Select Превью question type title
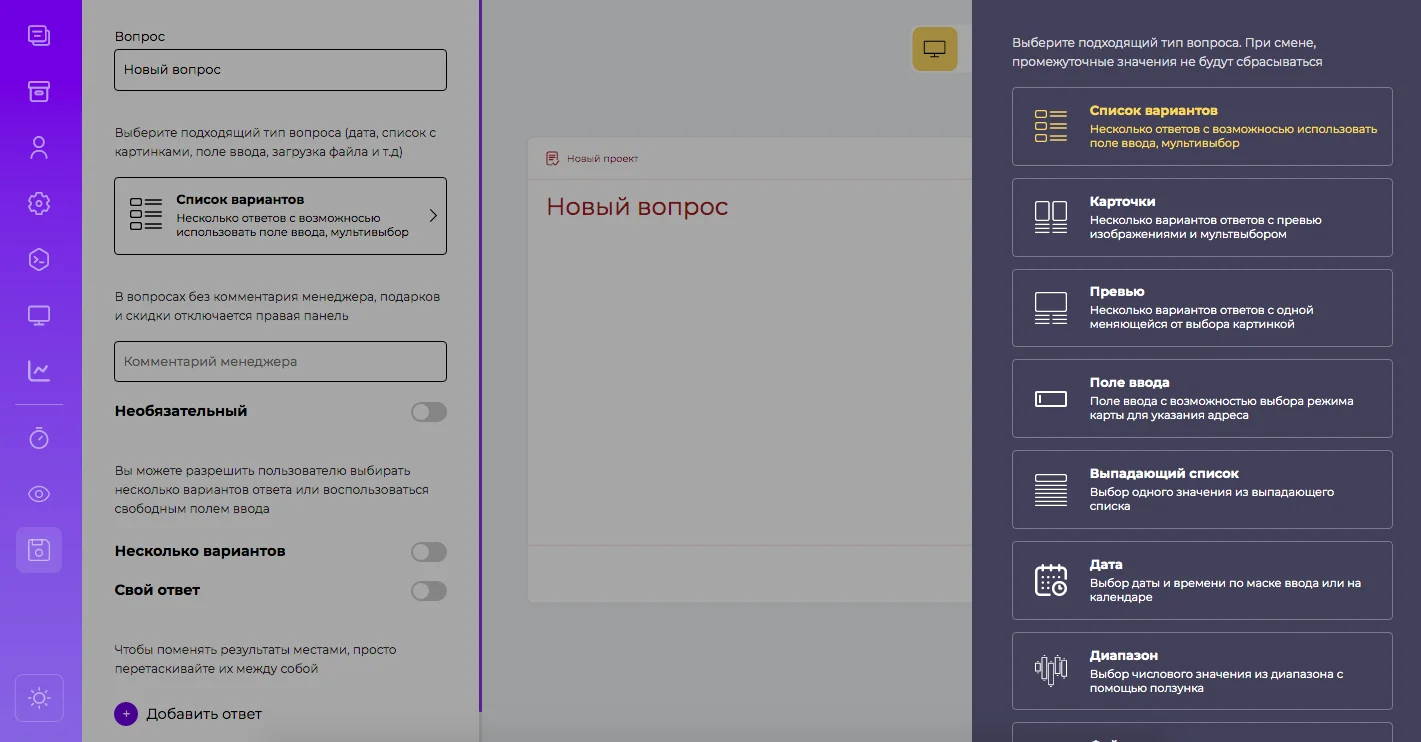The width and height of the screenshot is (1421, 742). [x=1117, y=292]
